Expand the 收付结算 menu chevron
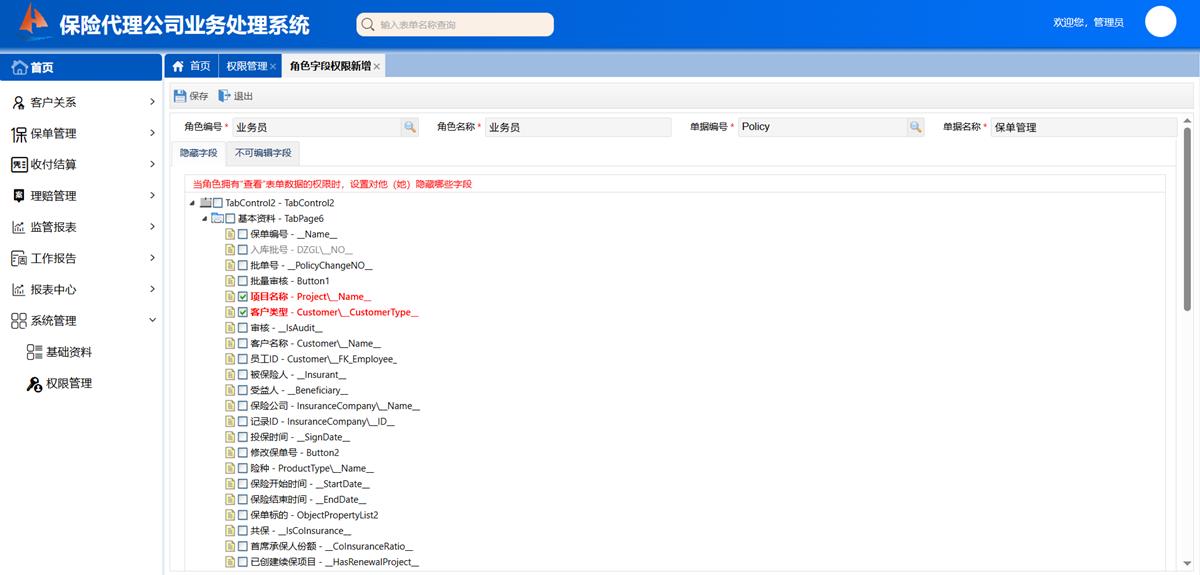Viewport: 1200px width, 575px height. (x=152, y=164)
